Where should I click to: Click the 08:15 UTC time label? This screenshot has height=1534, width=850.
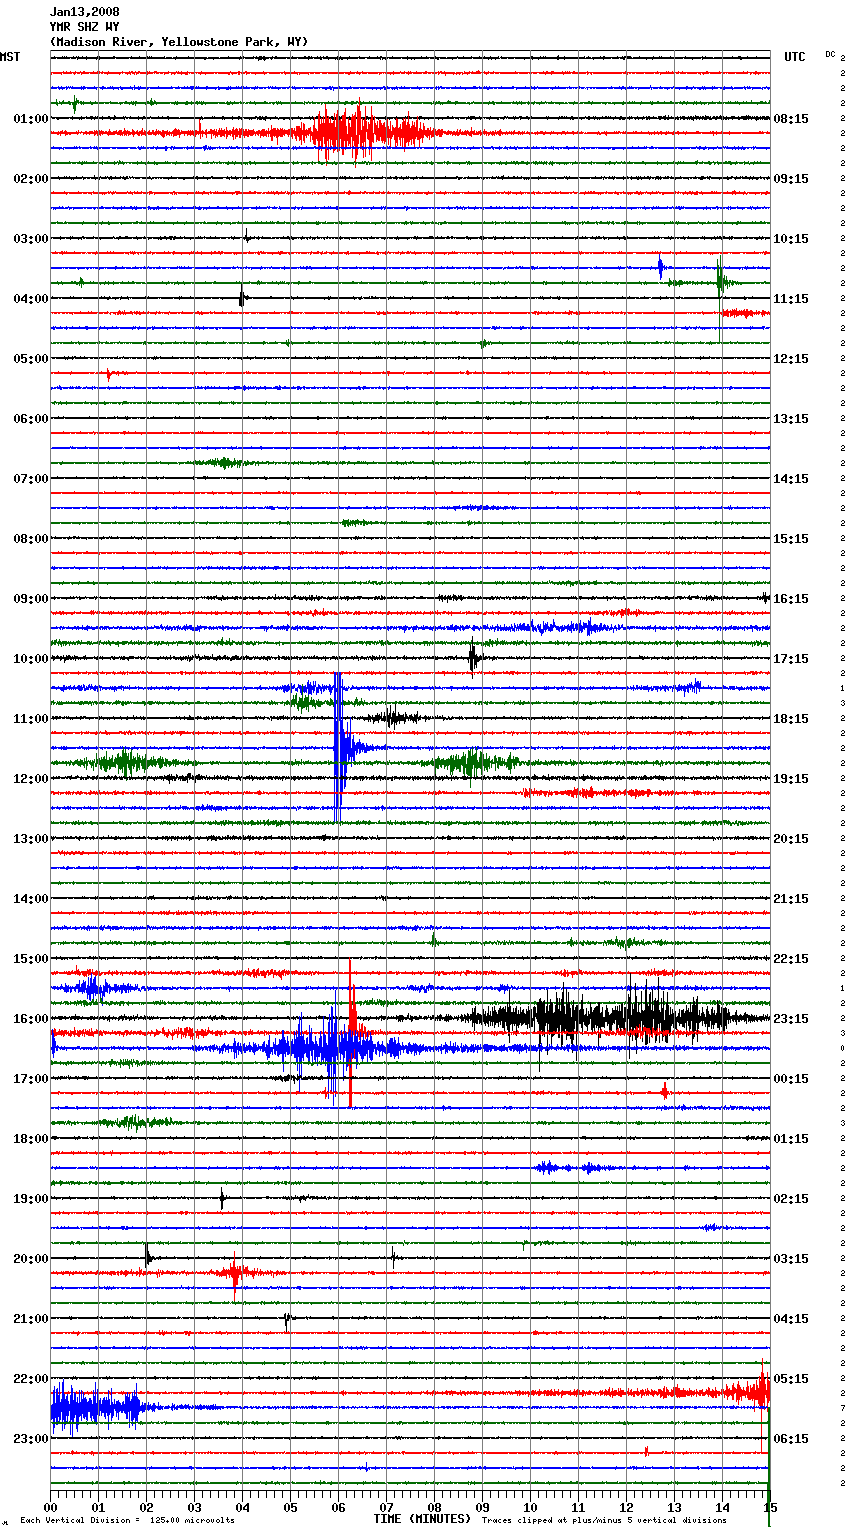[791, 119]
